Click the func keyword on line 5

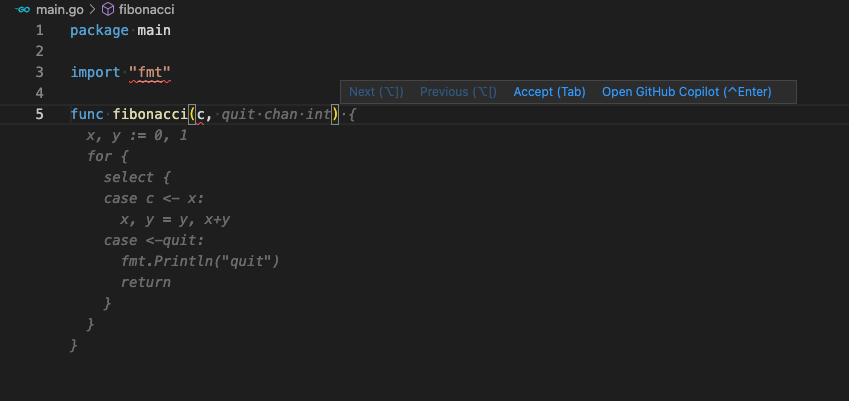point(87,114)
